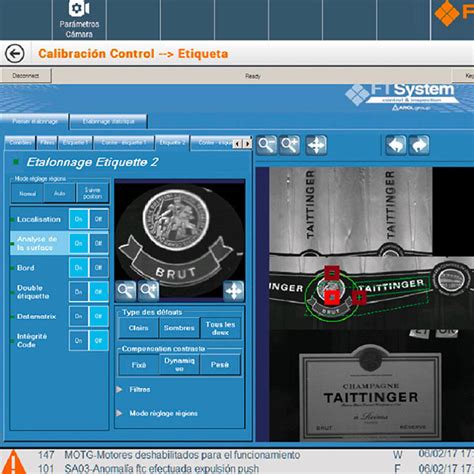This screenshot has height=474, width=474.
Task: Click the Disconnect button
Action: [26, 76]
